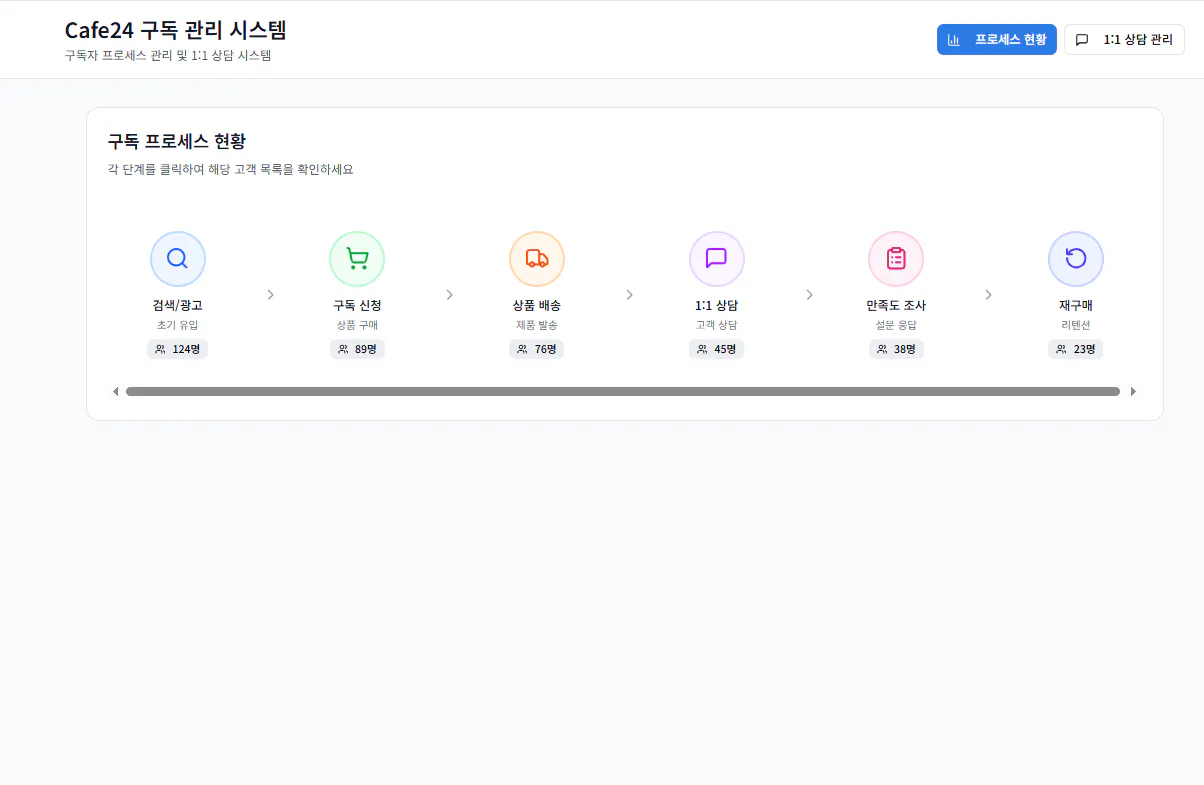Click the delivery truck icon
This screenshot has height=785, width=1204.
pos(537,259)
